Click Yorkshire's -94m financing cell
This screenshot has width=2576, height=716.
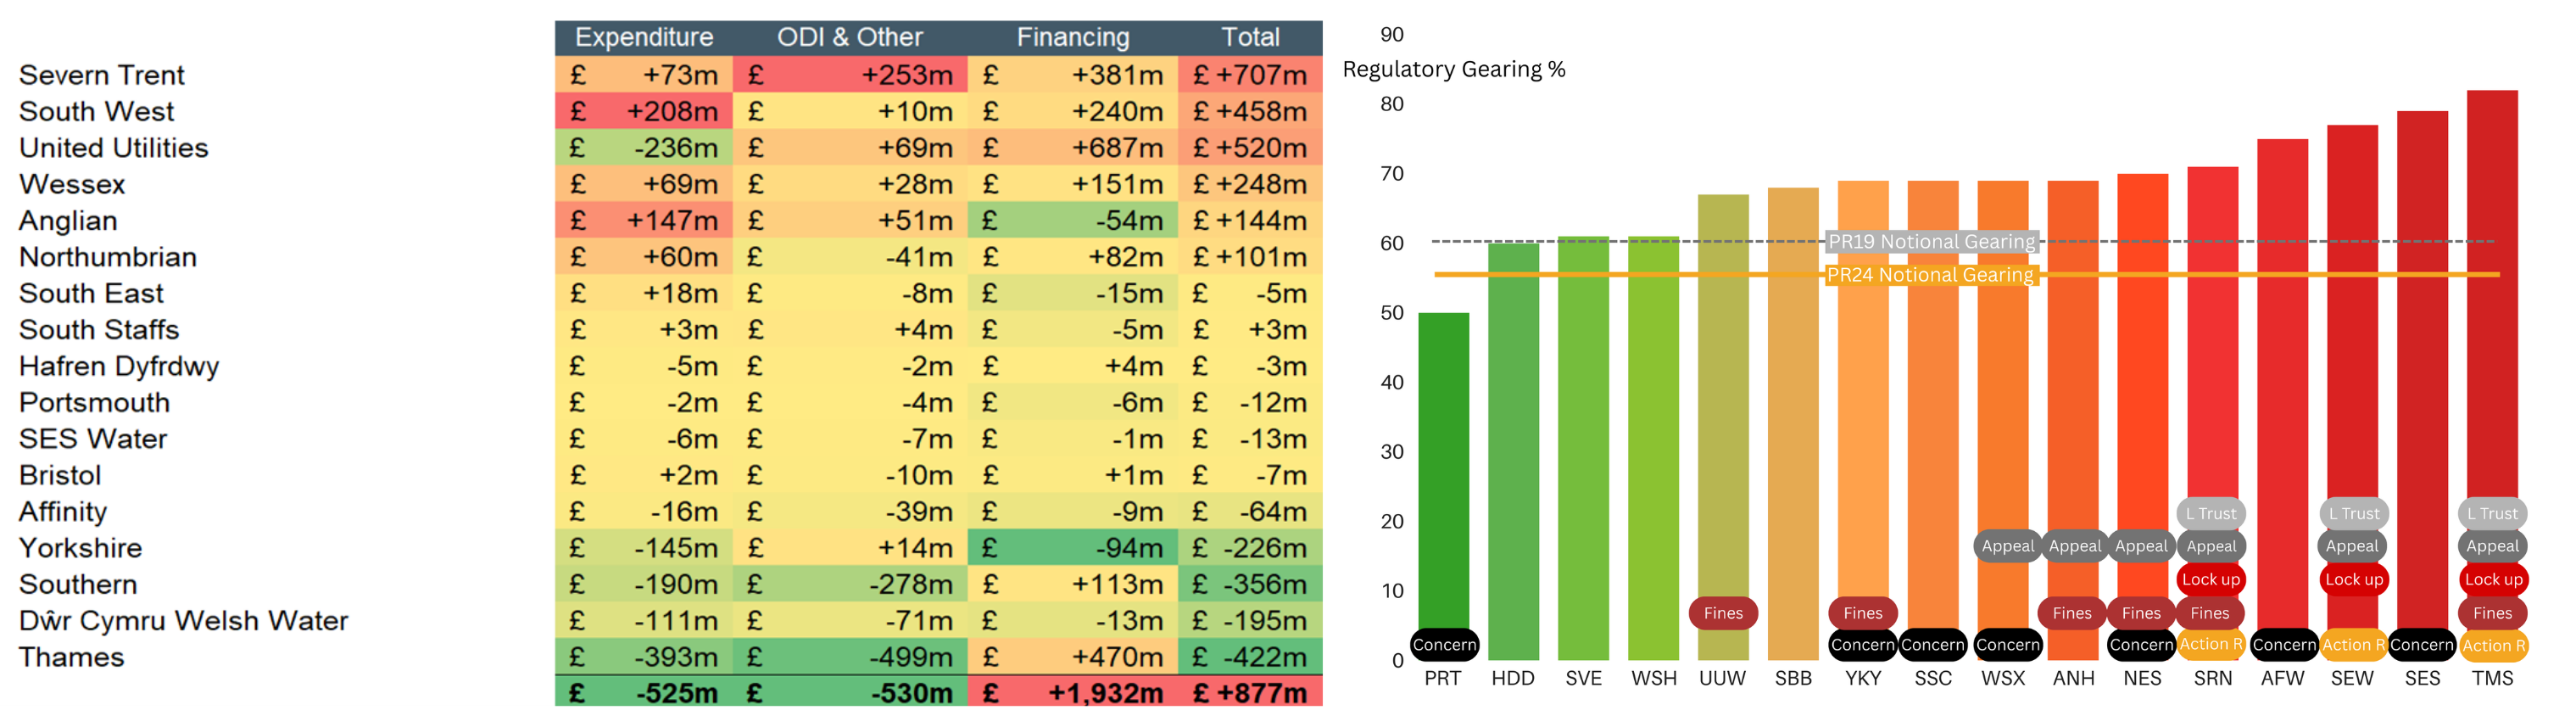click(1073, 548)
